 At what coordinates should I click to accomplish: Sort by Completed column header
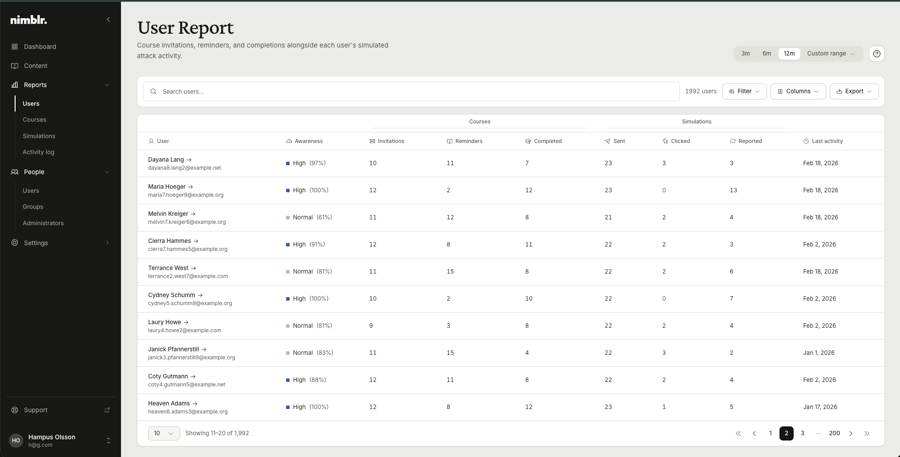point(544,141)
